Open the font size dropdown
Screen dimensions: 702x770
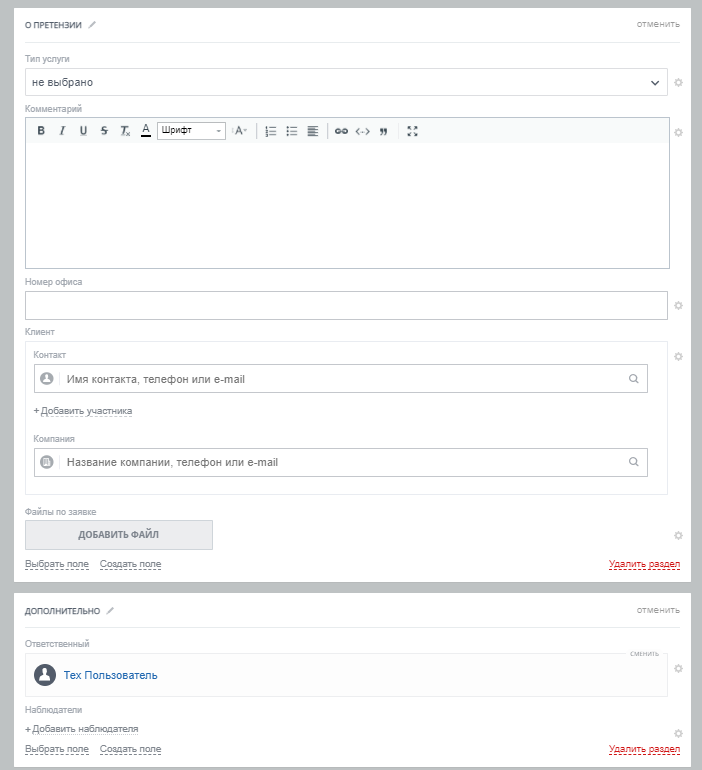pos(240,131)
